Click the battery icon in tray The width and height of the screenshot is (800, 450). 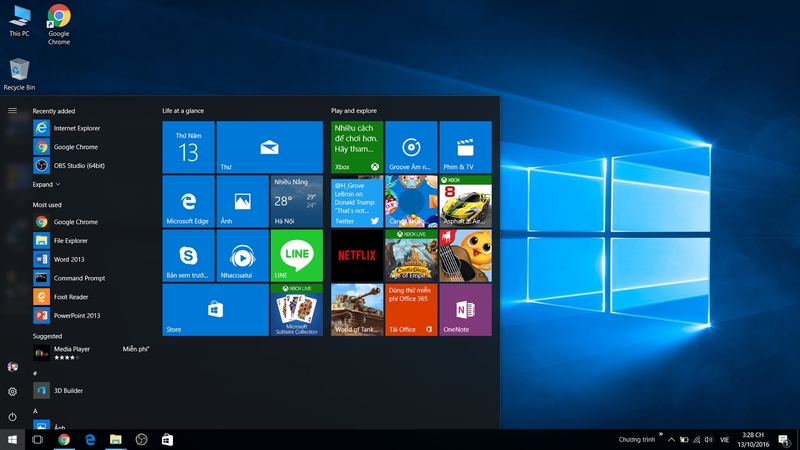[x=684, y=440]
